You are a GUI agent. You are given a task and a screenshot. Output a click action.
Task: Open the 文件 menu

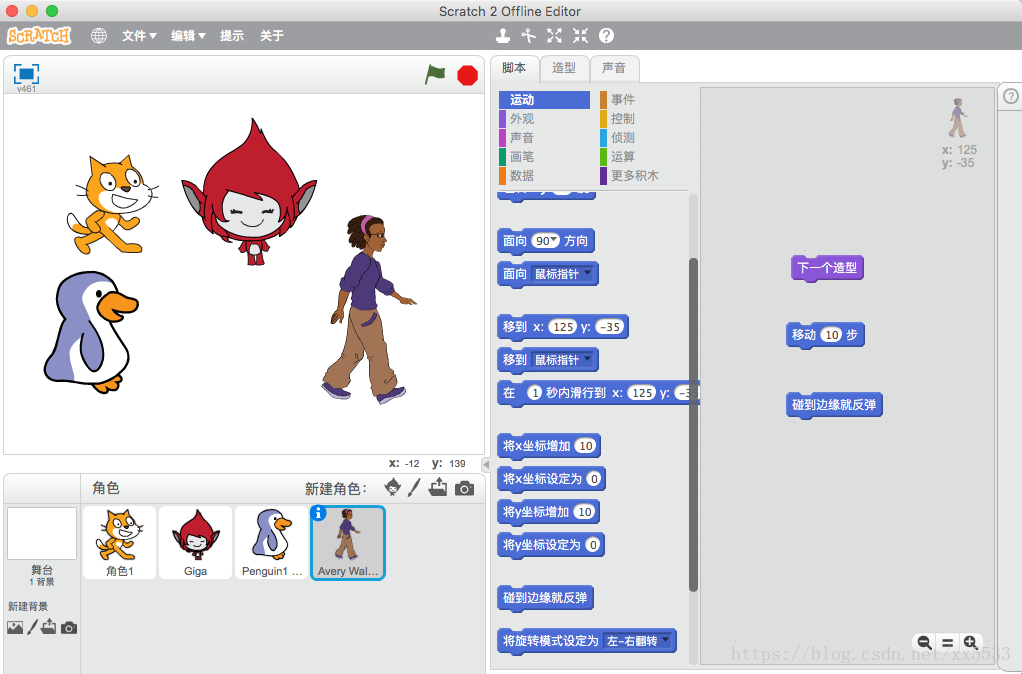(139, 36)
